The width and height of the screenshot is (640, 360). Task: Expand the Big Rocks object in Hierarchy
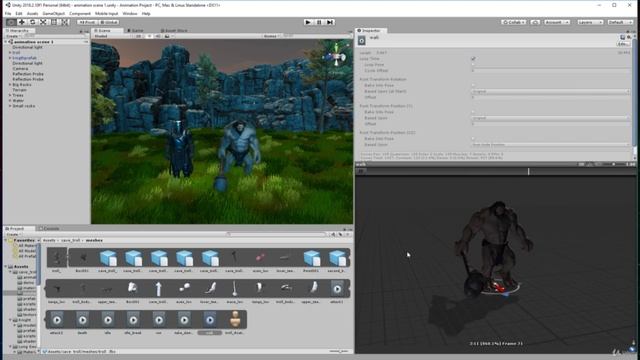point(10,84)
